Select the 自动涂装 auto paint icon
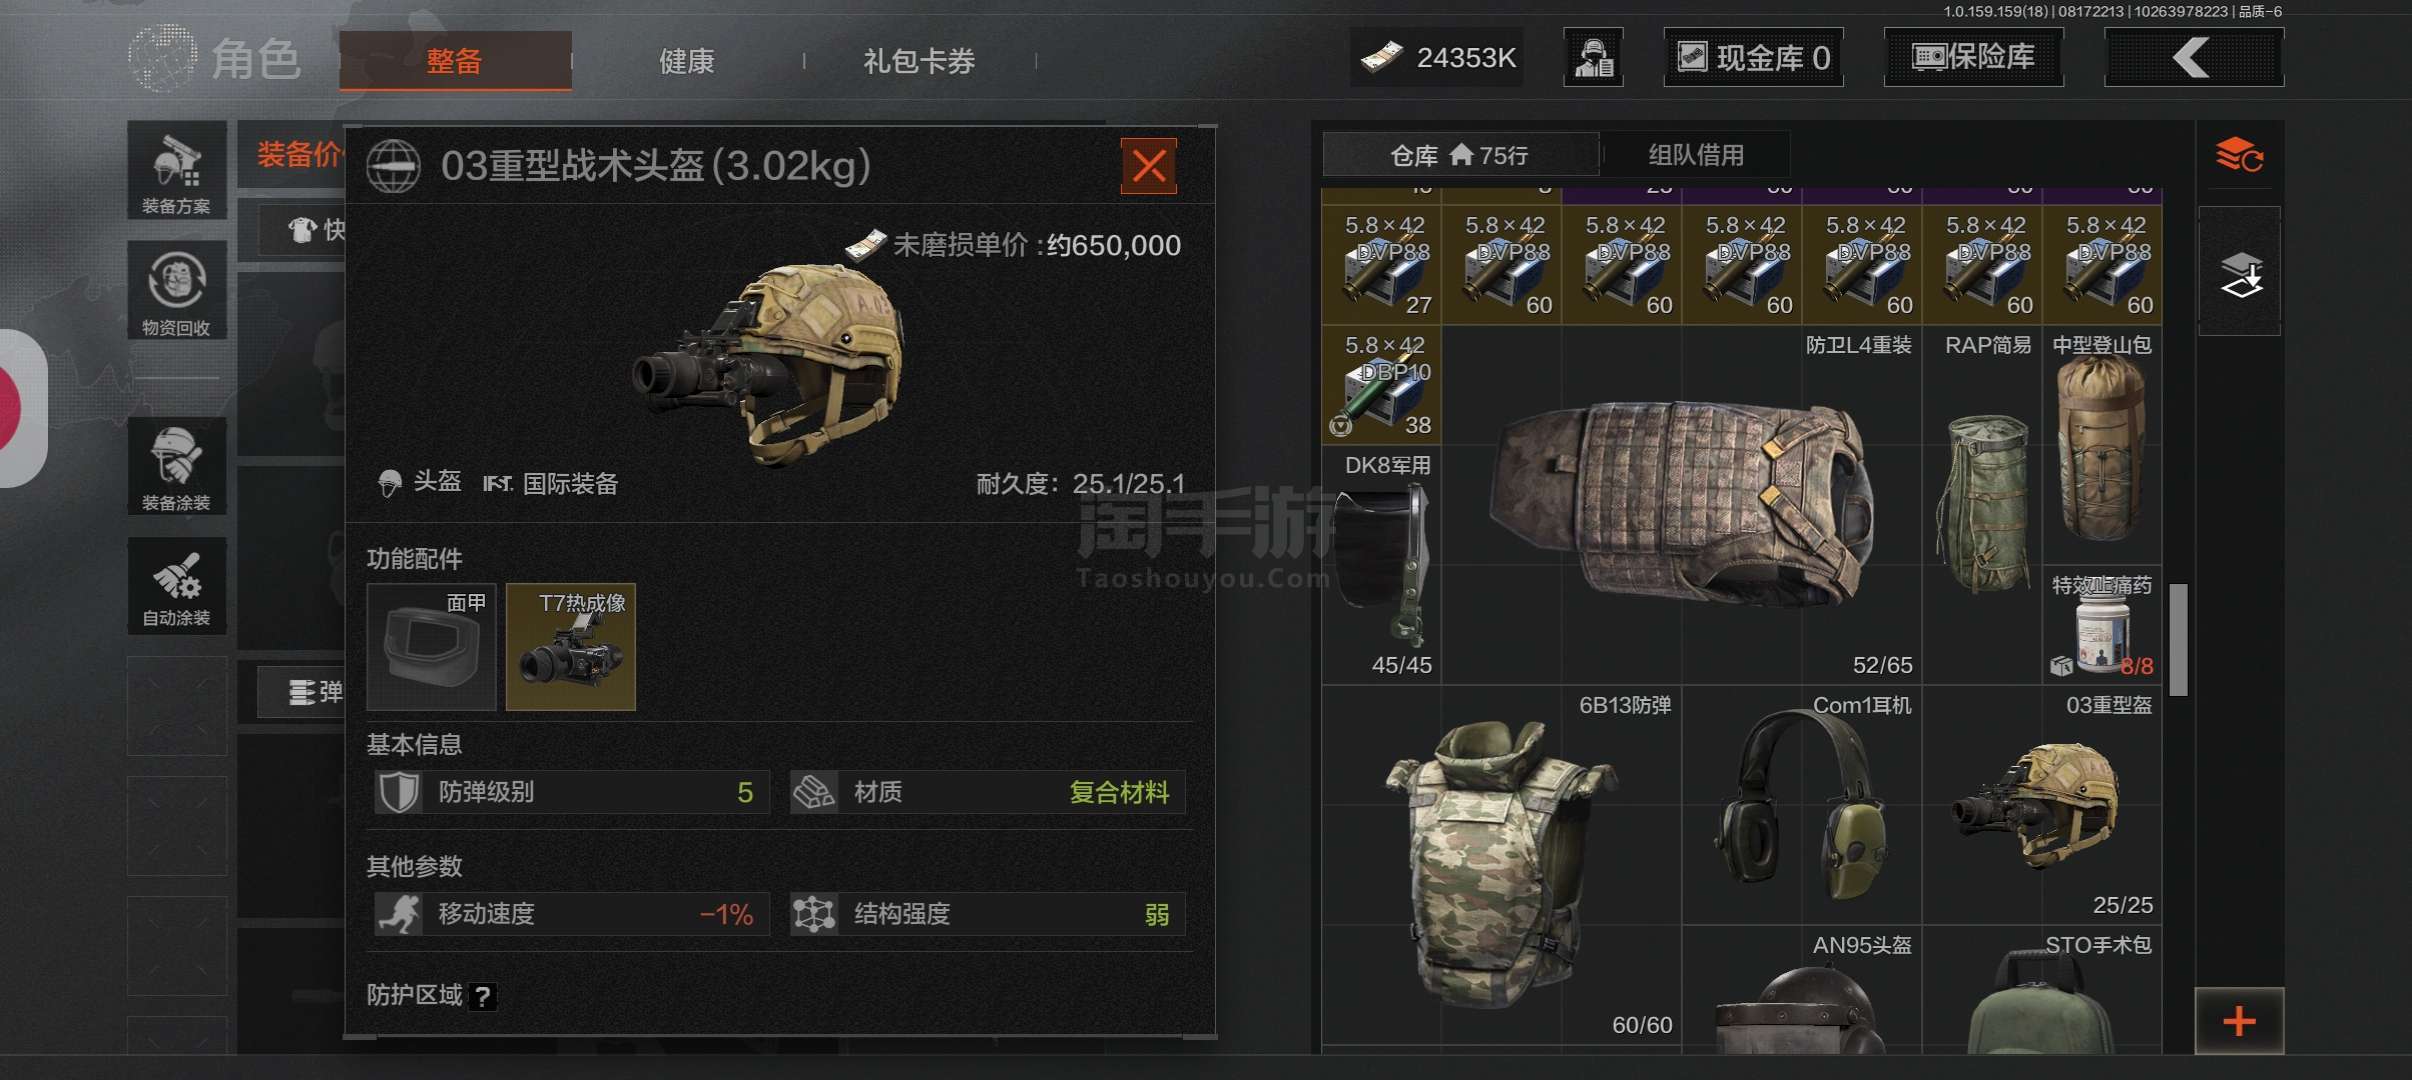The image size is (2412, 1080). (177, 585)
